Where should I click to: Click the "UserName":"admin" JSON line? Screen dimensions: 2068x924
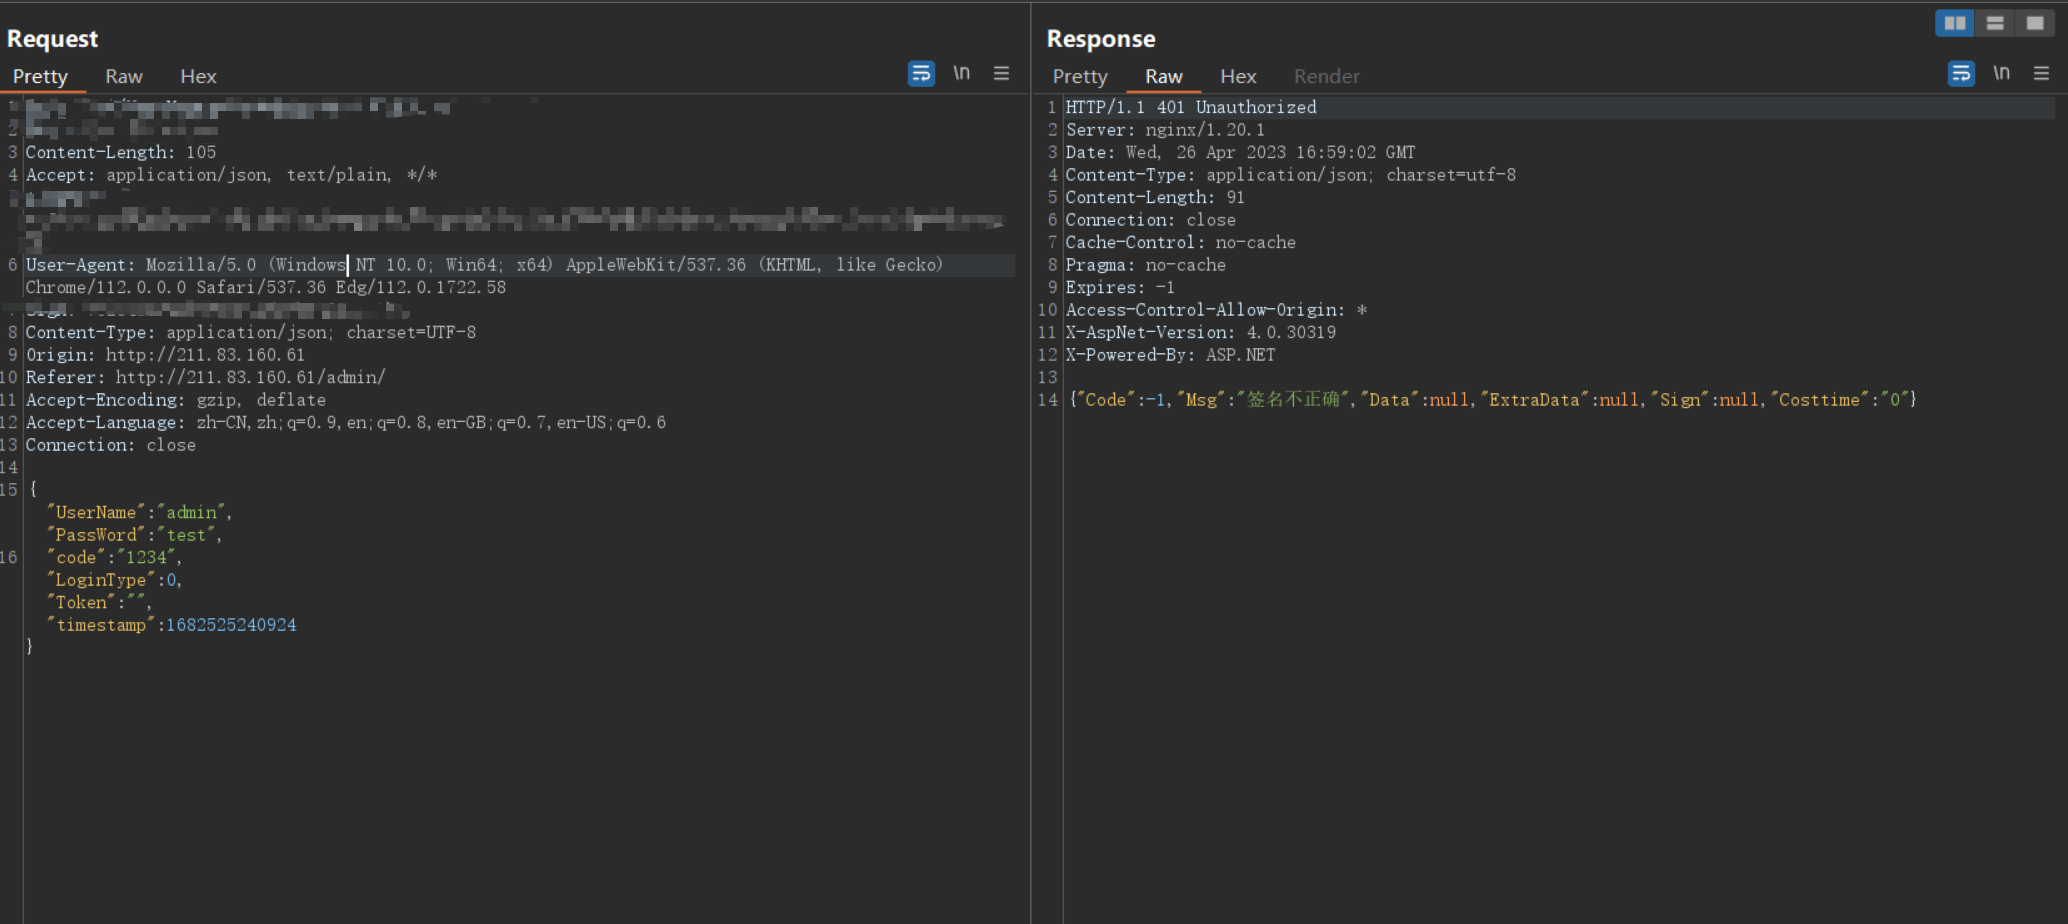(x=139, y=513)
